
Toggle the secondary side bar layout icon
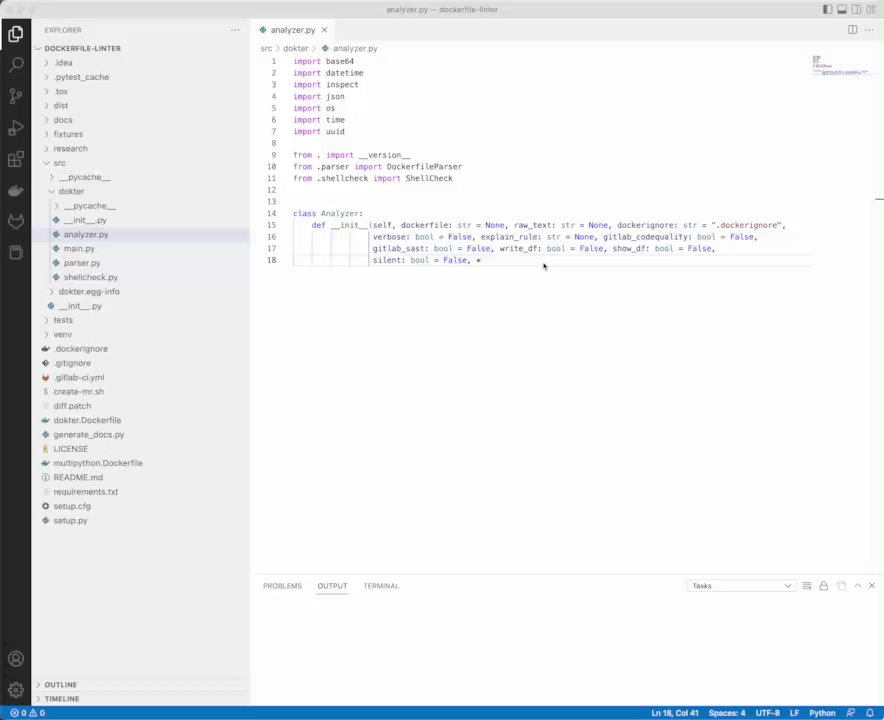click(x=856, y=10)
